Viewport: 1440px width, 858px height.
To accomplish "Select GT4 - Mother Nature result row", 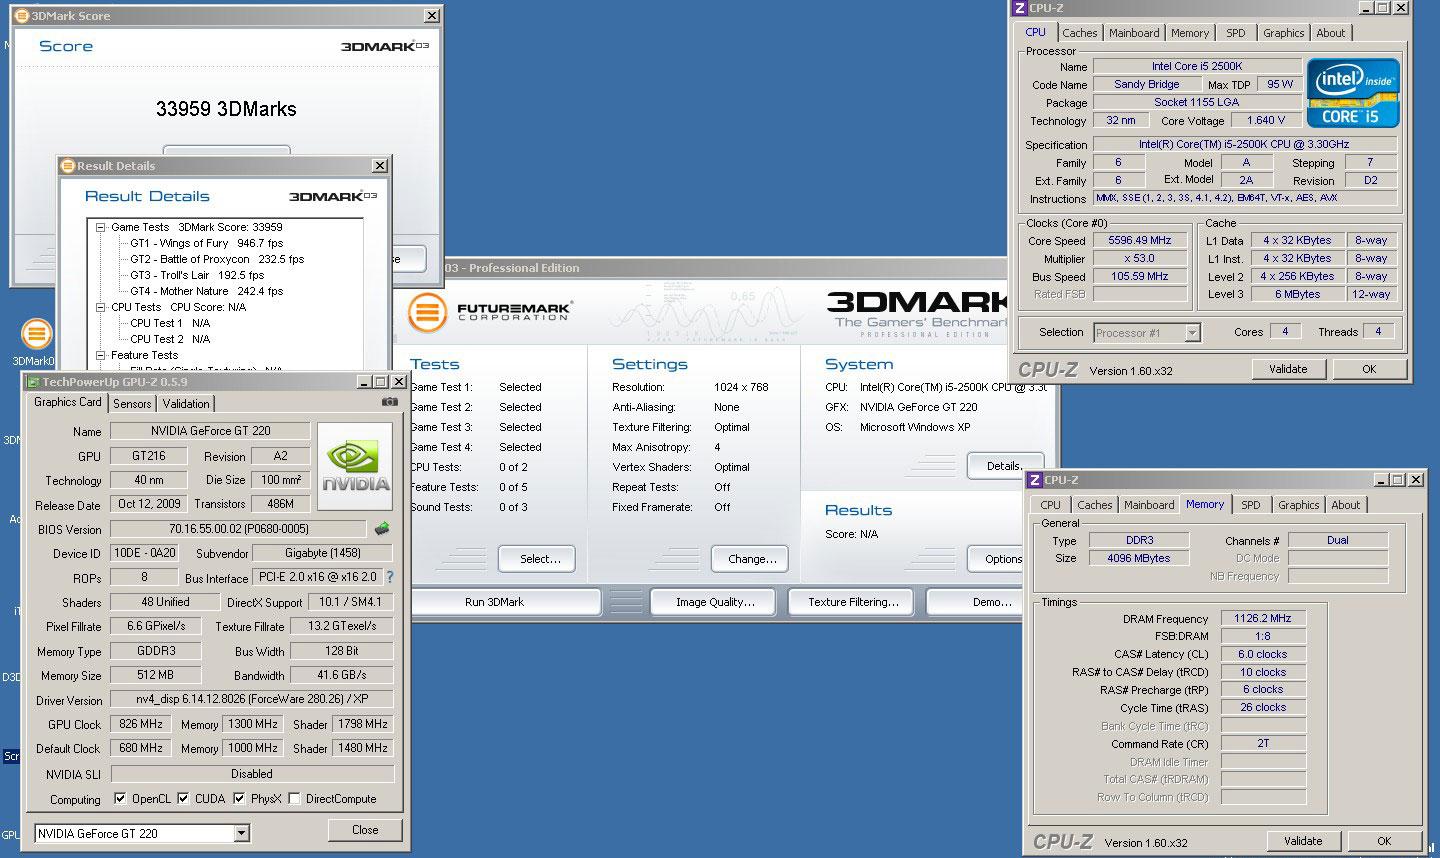I will tap(206, 291).
